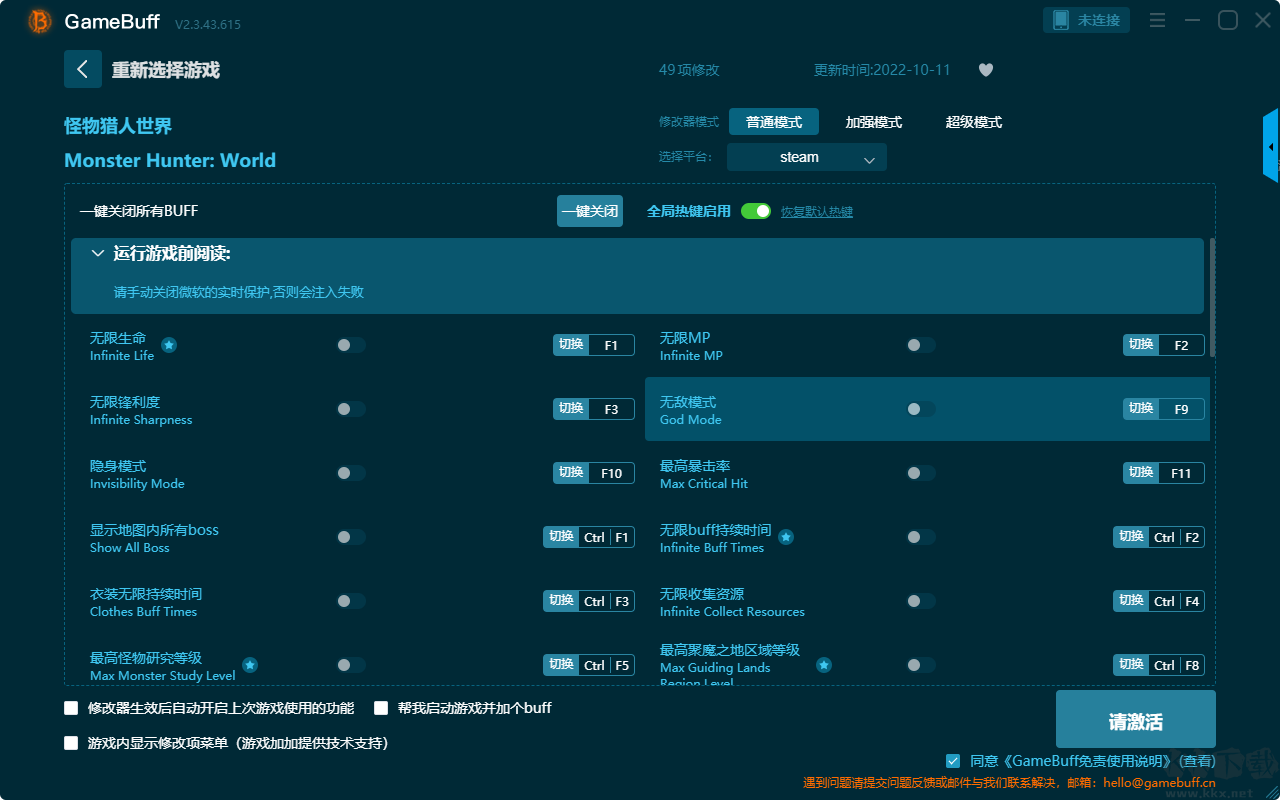Click the 一键关闭所有BUFF label
Viewport: 1280px width, 800px height.
[139, 211]
